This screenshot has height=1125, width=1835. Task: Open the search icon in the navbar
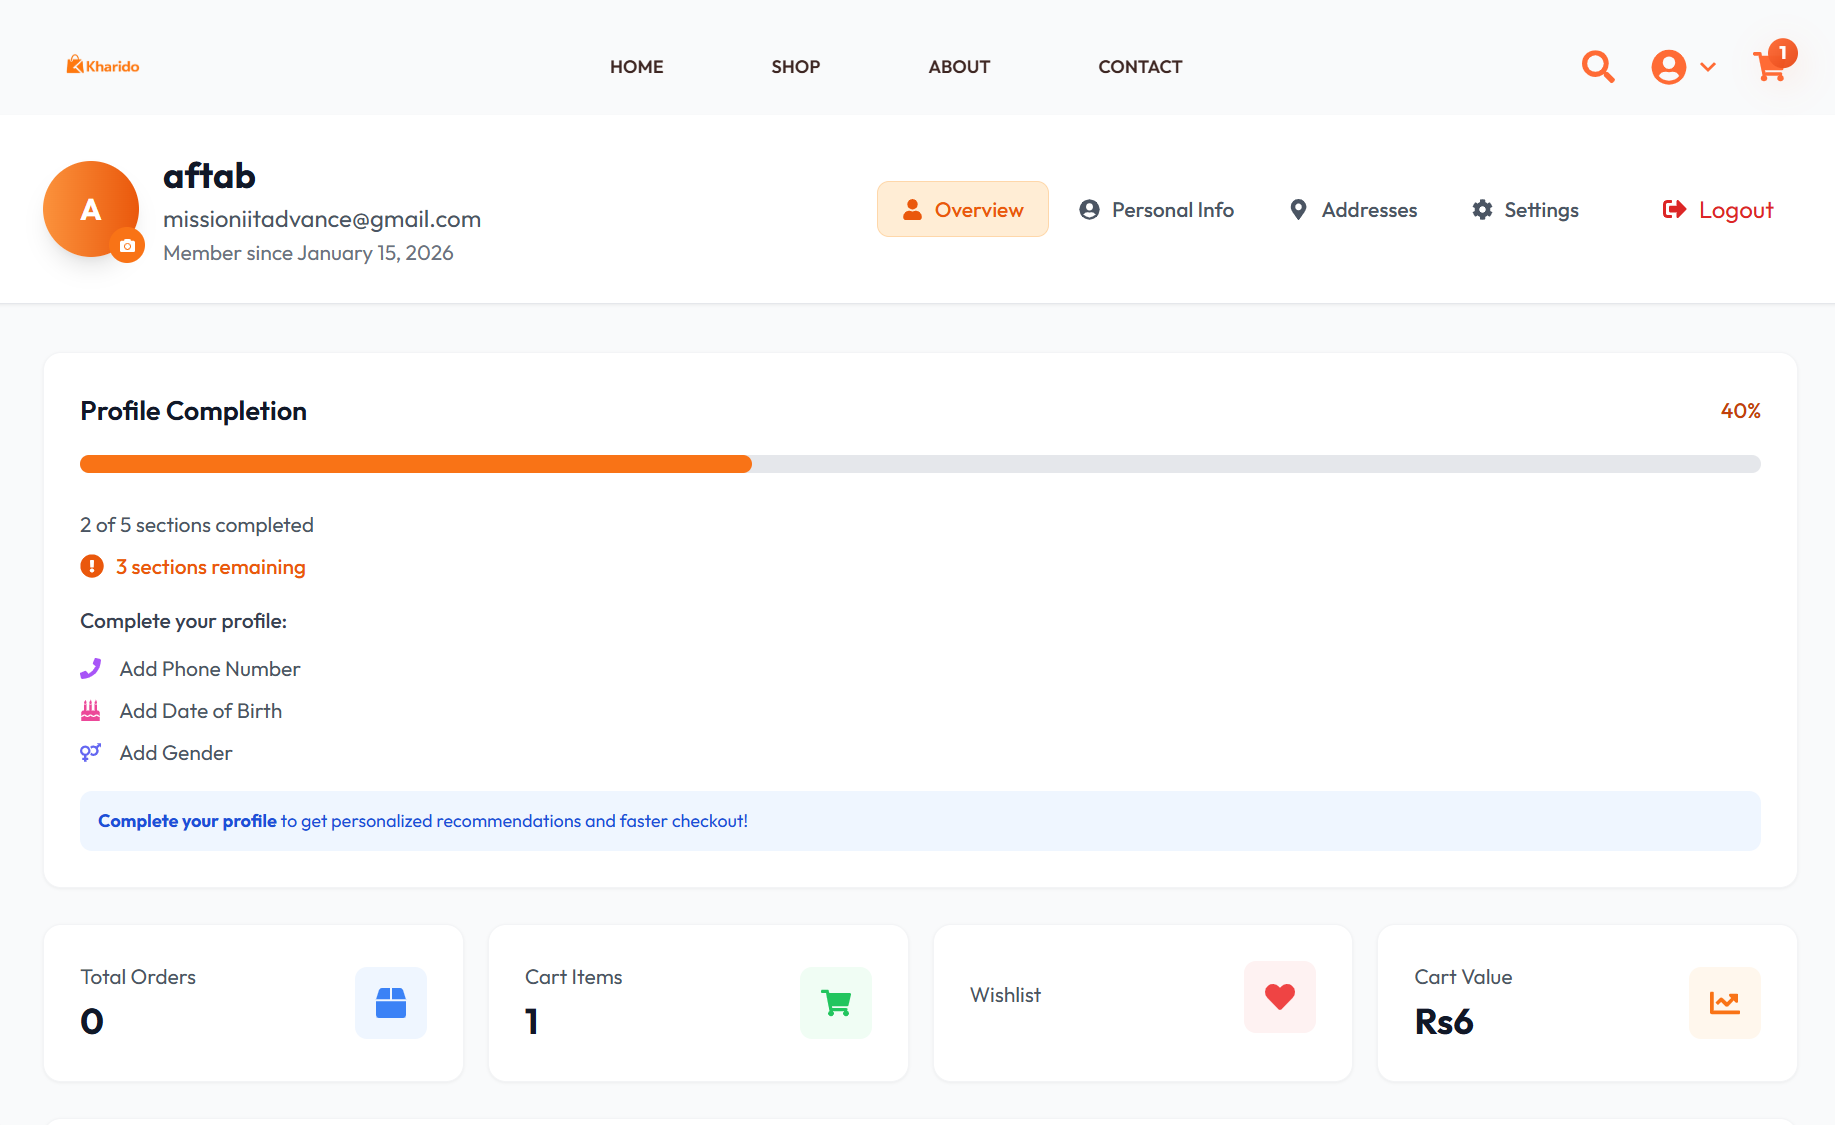[1597, 66]
